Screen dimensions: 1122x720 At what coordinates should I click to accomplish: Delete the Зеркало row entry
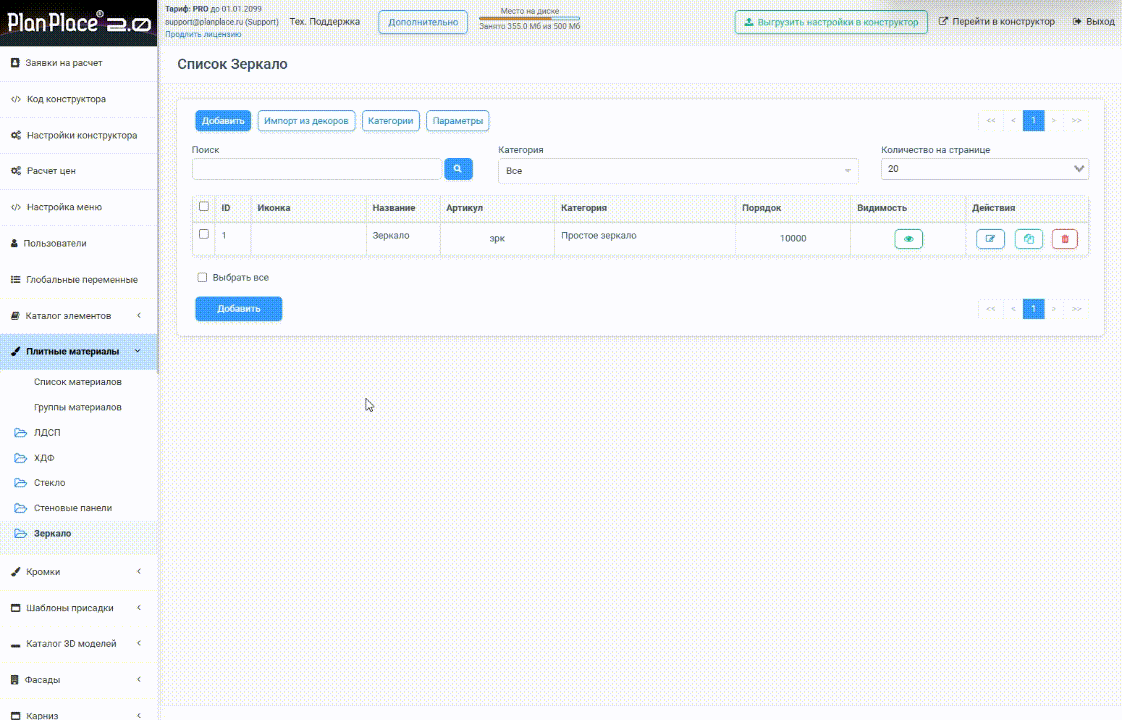tap(1065, 239)
